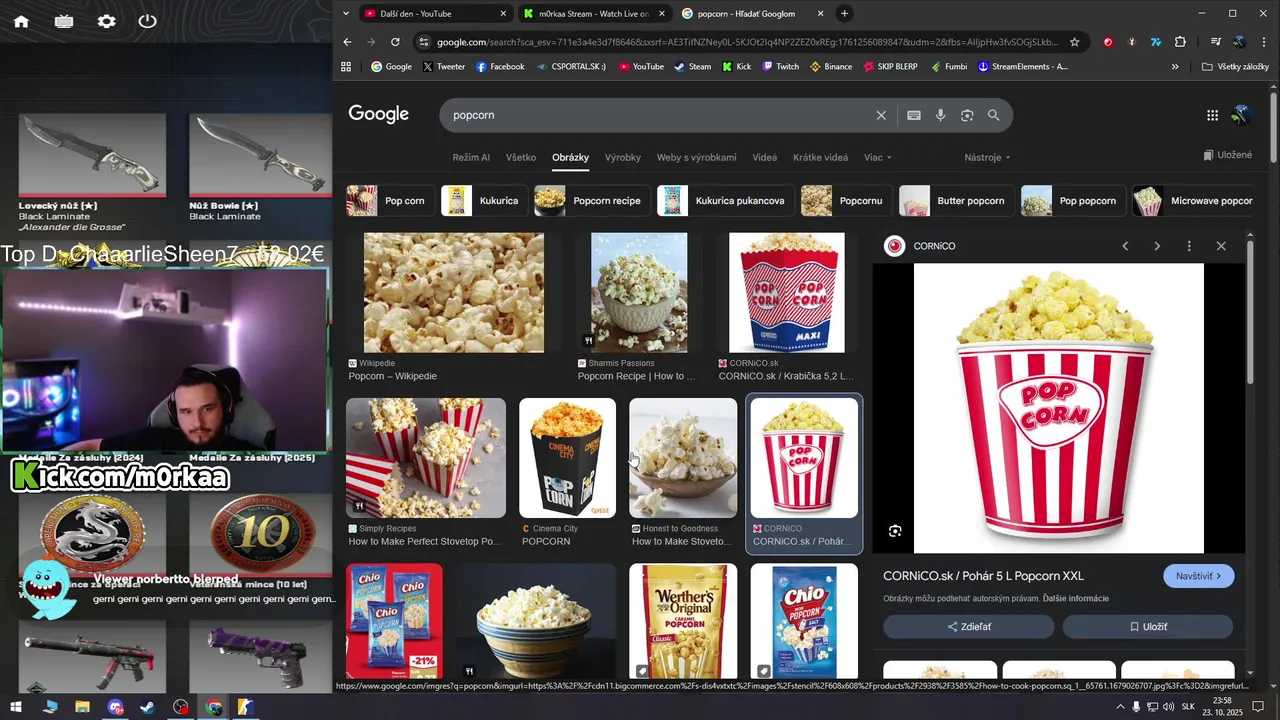Click the Lens icon on the preview image
This screenshot has height=720, width=1280.
coord(895,531)
